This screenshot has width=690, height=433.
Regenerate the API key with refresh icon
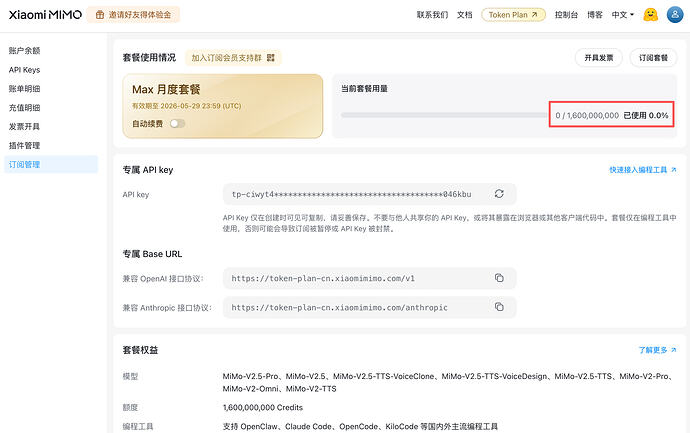pyautogui.click(x=499, y=194)
